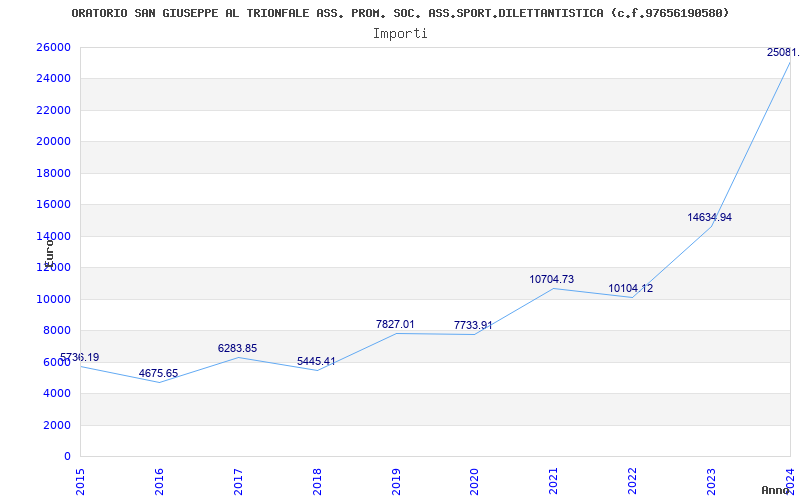This screenshot has height=500, width=800.
Task: Select the 2019 year axis label
Action: tap(396, 480)
